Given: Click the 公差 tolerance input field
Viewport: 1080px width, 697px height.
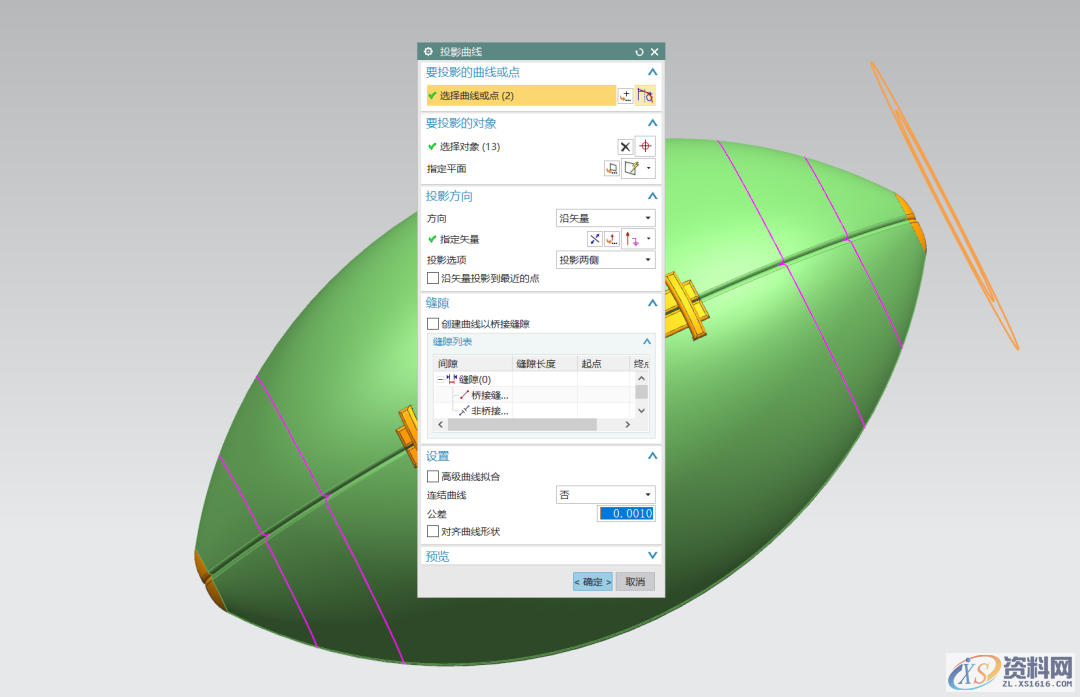Looking at the screenshot, I should pyautogui.click(x=626, y=514).
